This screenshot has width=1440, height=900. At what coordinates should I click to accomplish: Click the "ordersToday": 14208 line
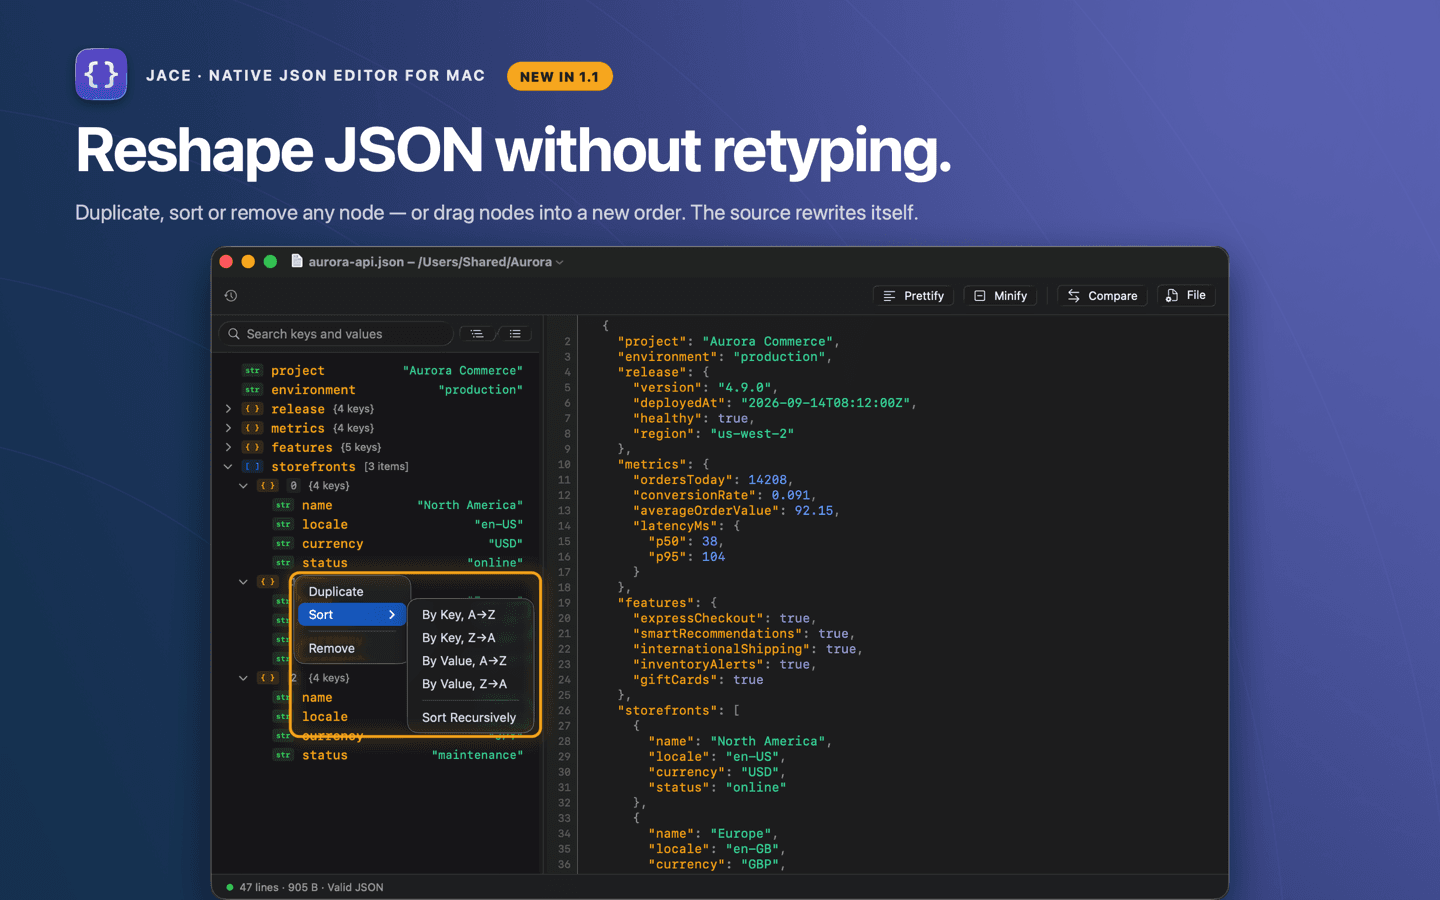712,480
